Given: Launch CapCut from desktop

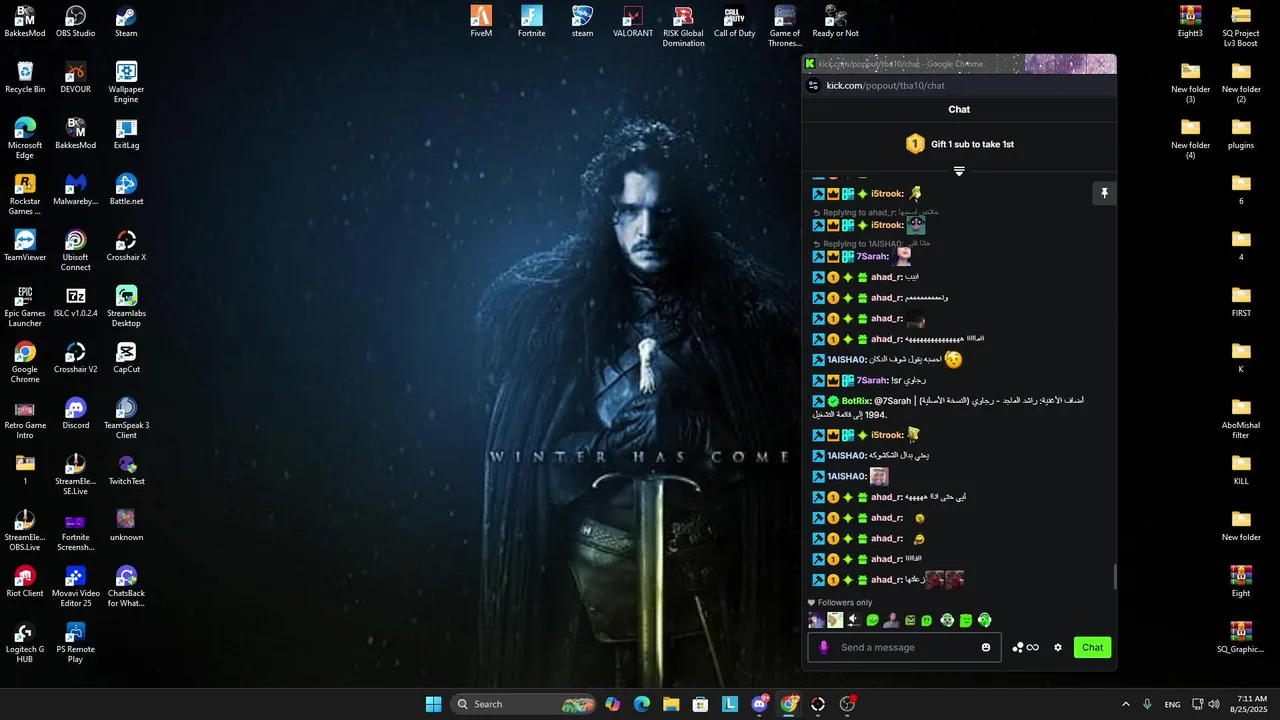Looking at the screenshot, I should 126,357.
